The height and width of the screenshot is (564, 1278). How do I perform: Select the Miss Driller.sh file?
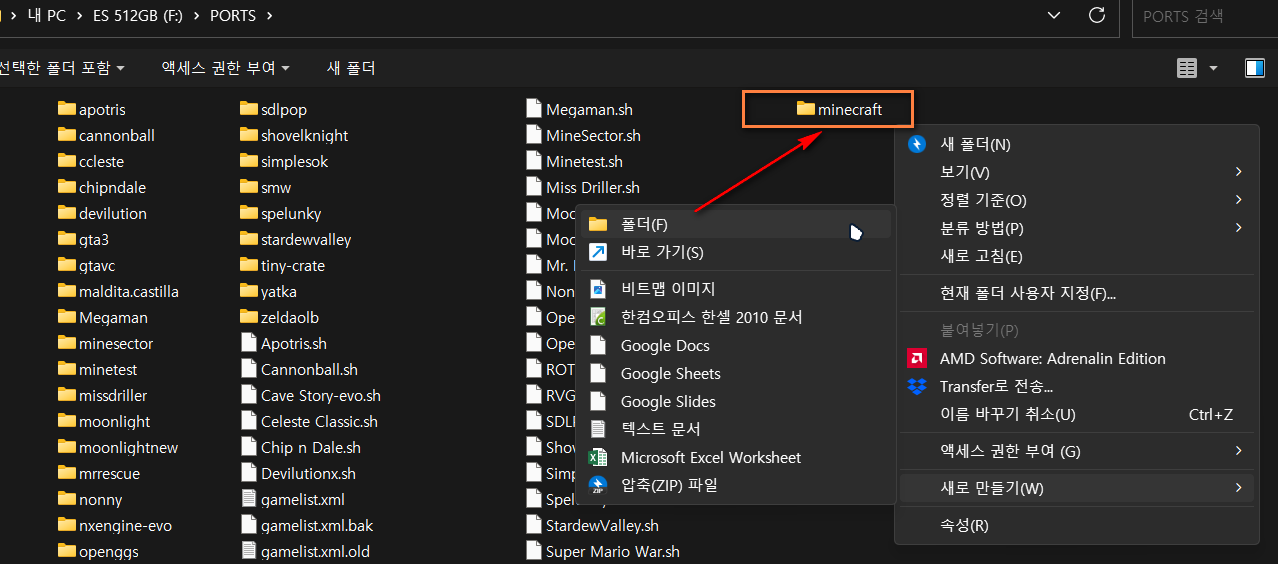(583, 187)
